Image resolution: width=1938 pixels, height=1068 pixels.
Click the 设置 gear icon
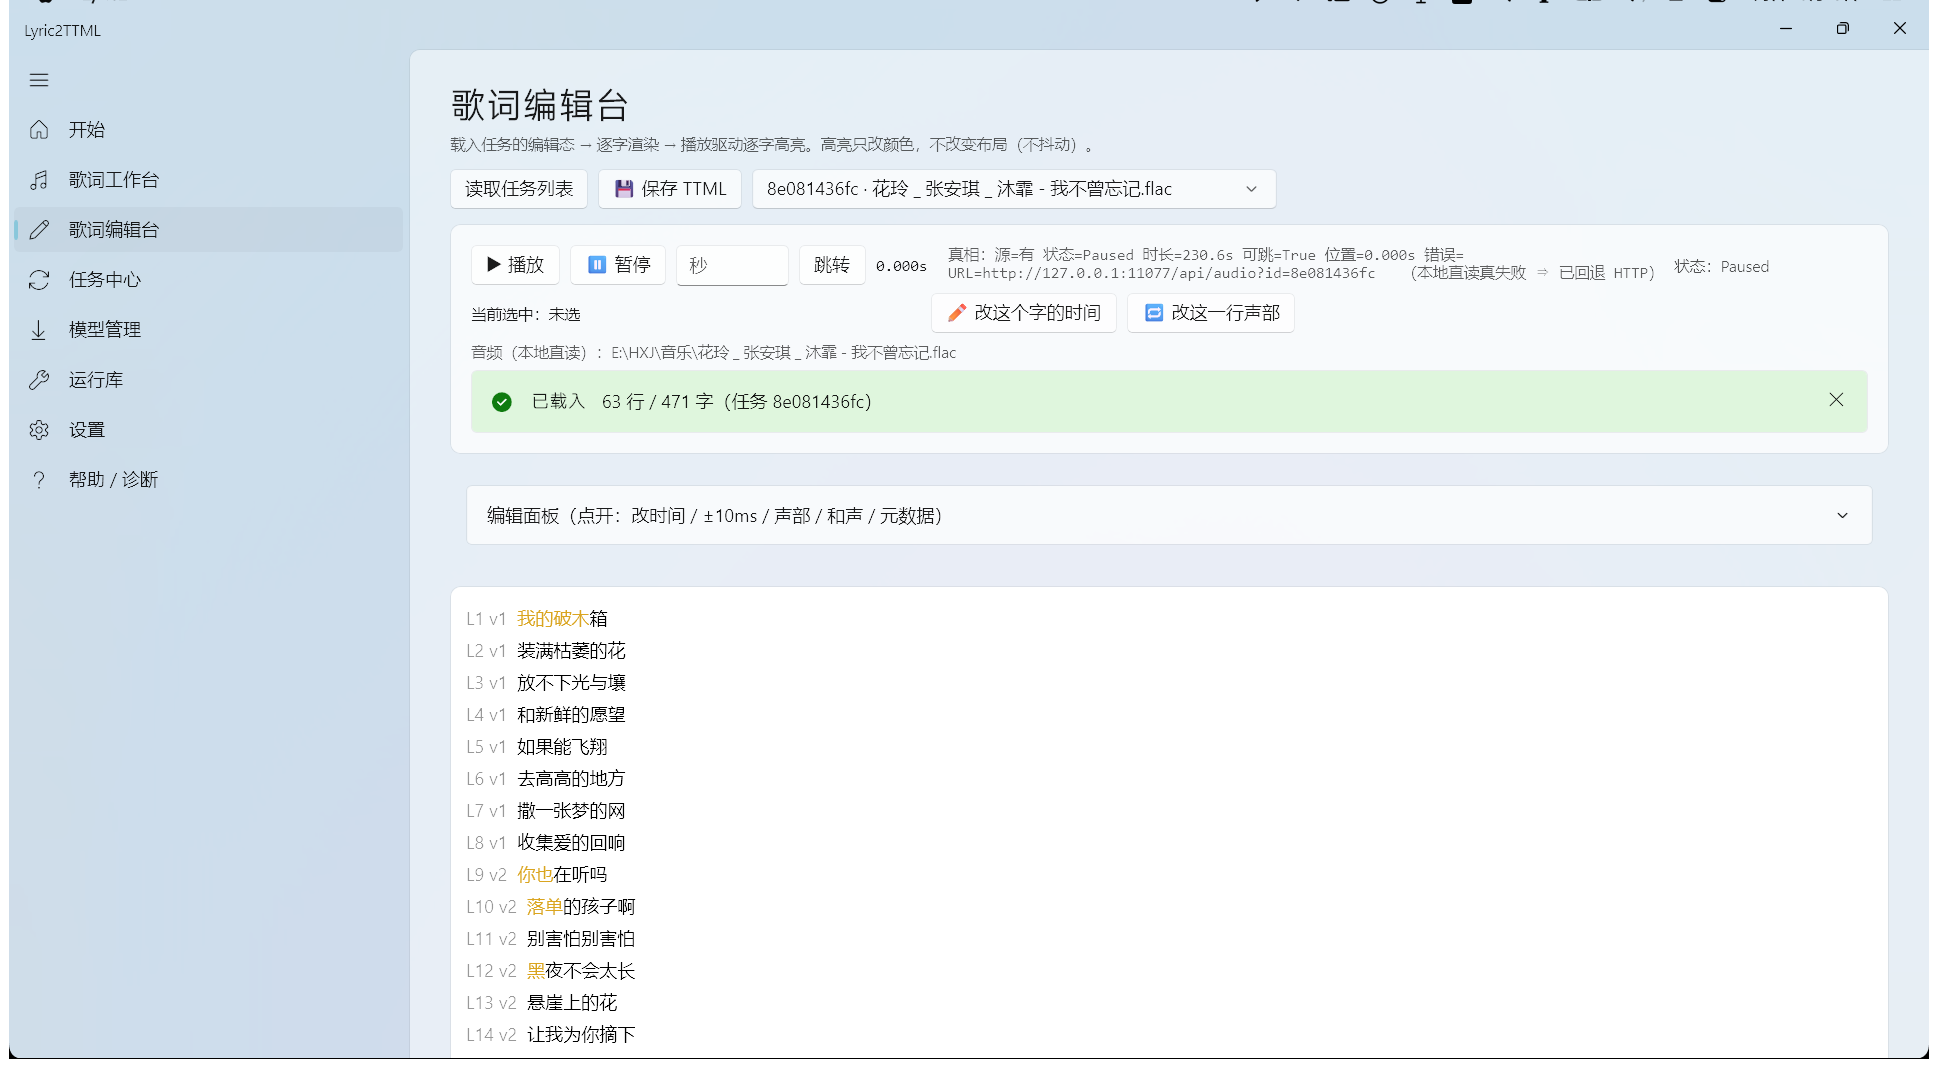coord(39,430)
